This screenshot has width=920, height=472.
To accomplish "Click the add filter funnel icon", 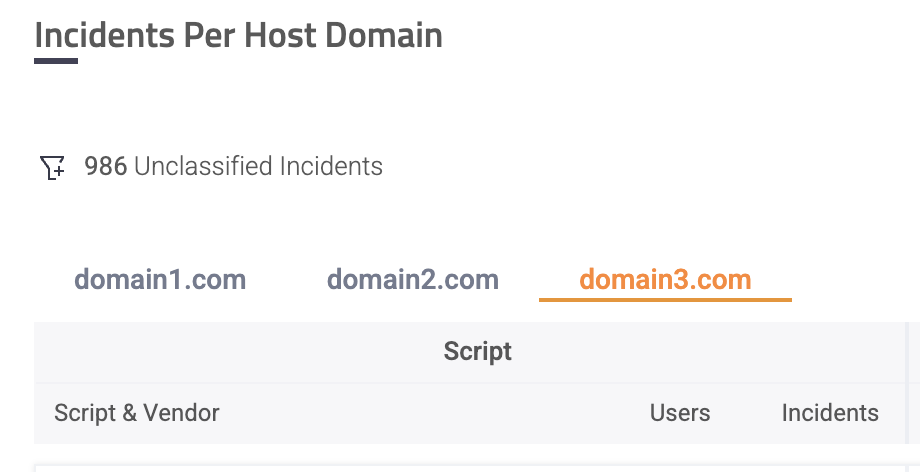I will pos(52,167).
